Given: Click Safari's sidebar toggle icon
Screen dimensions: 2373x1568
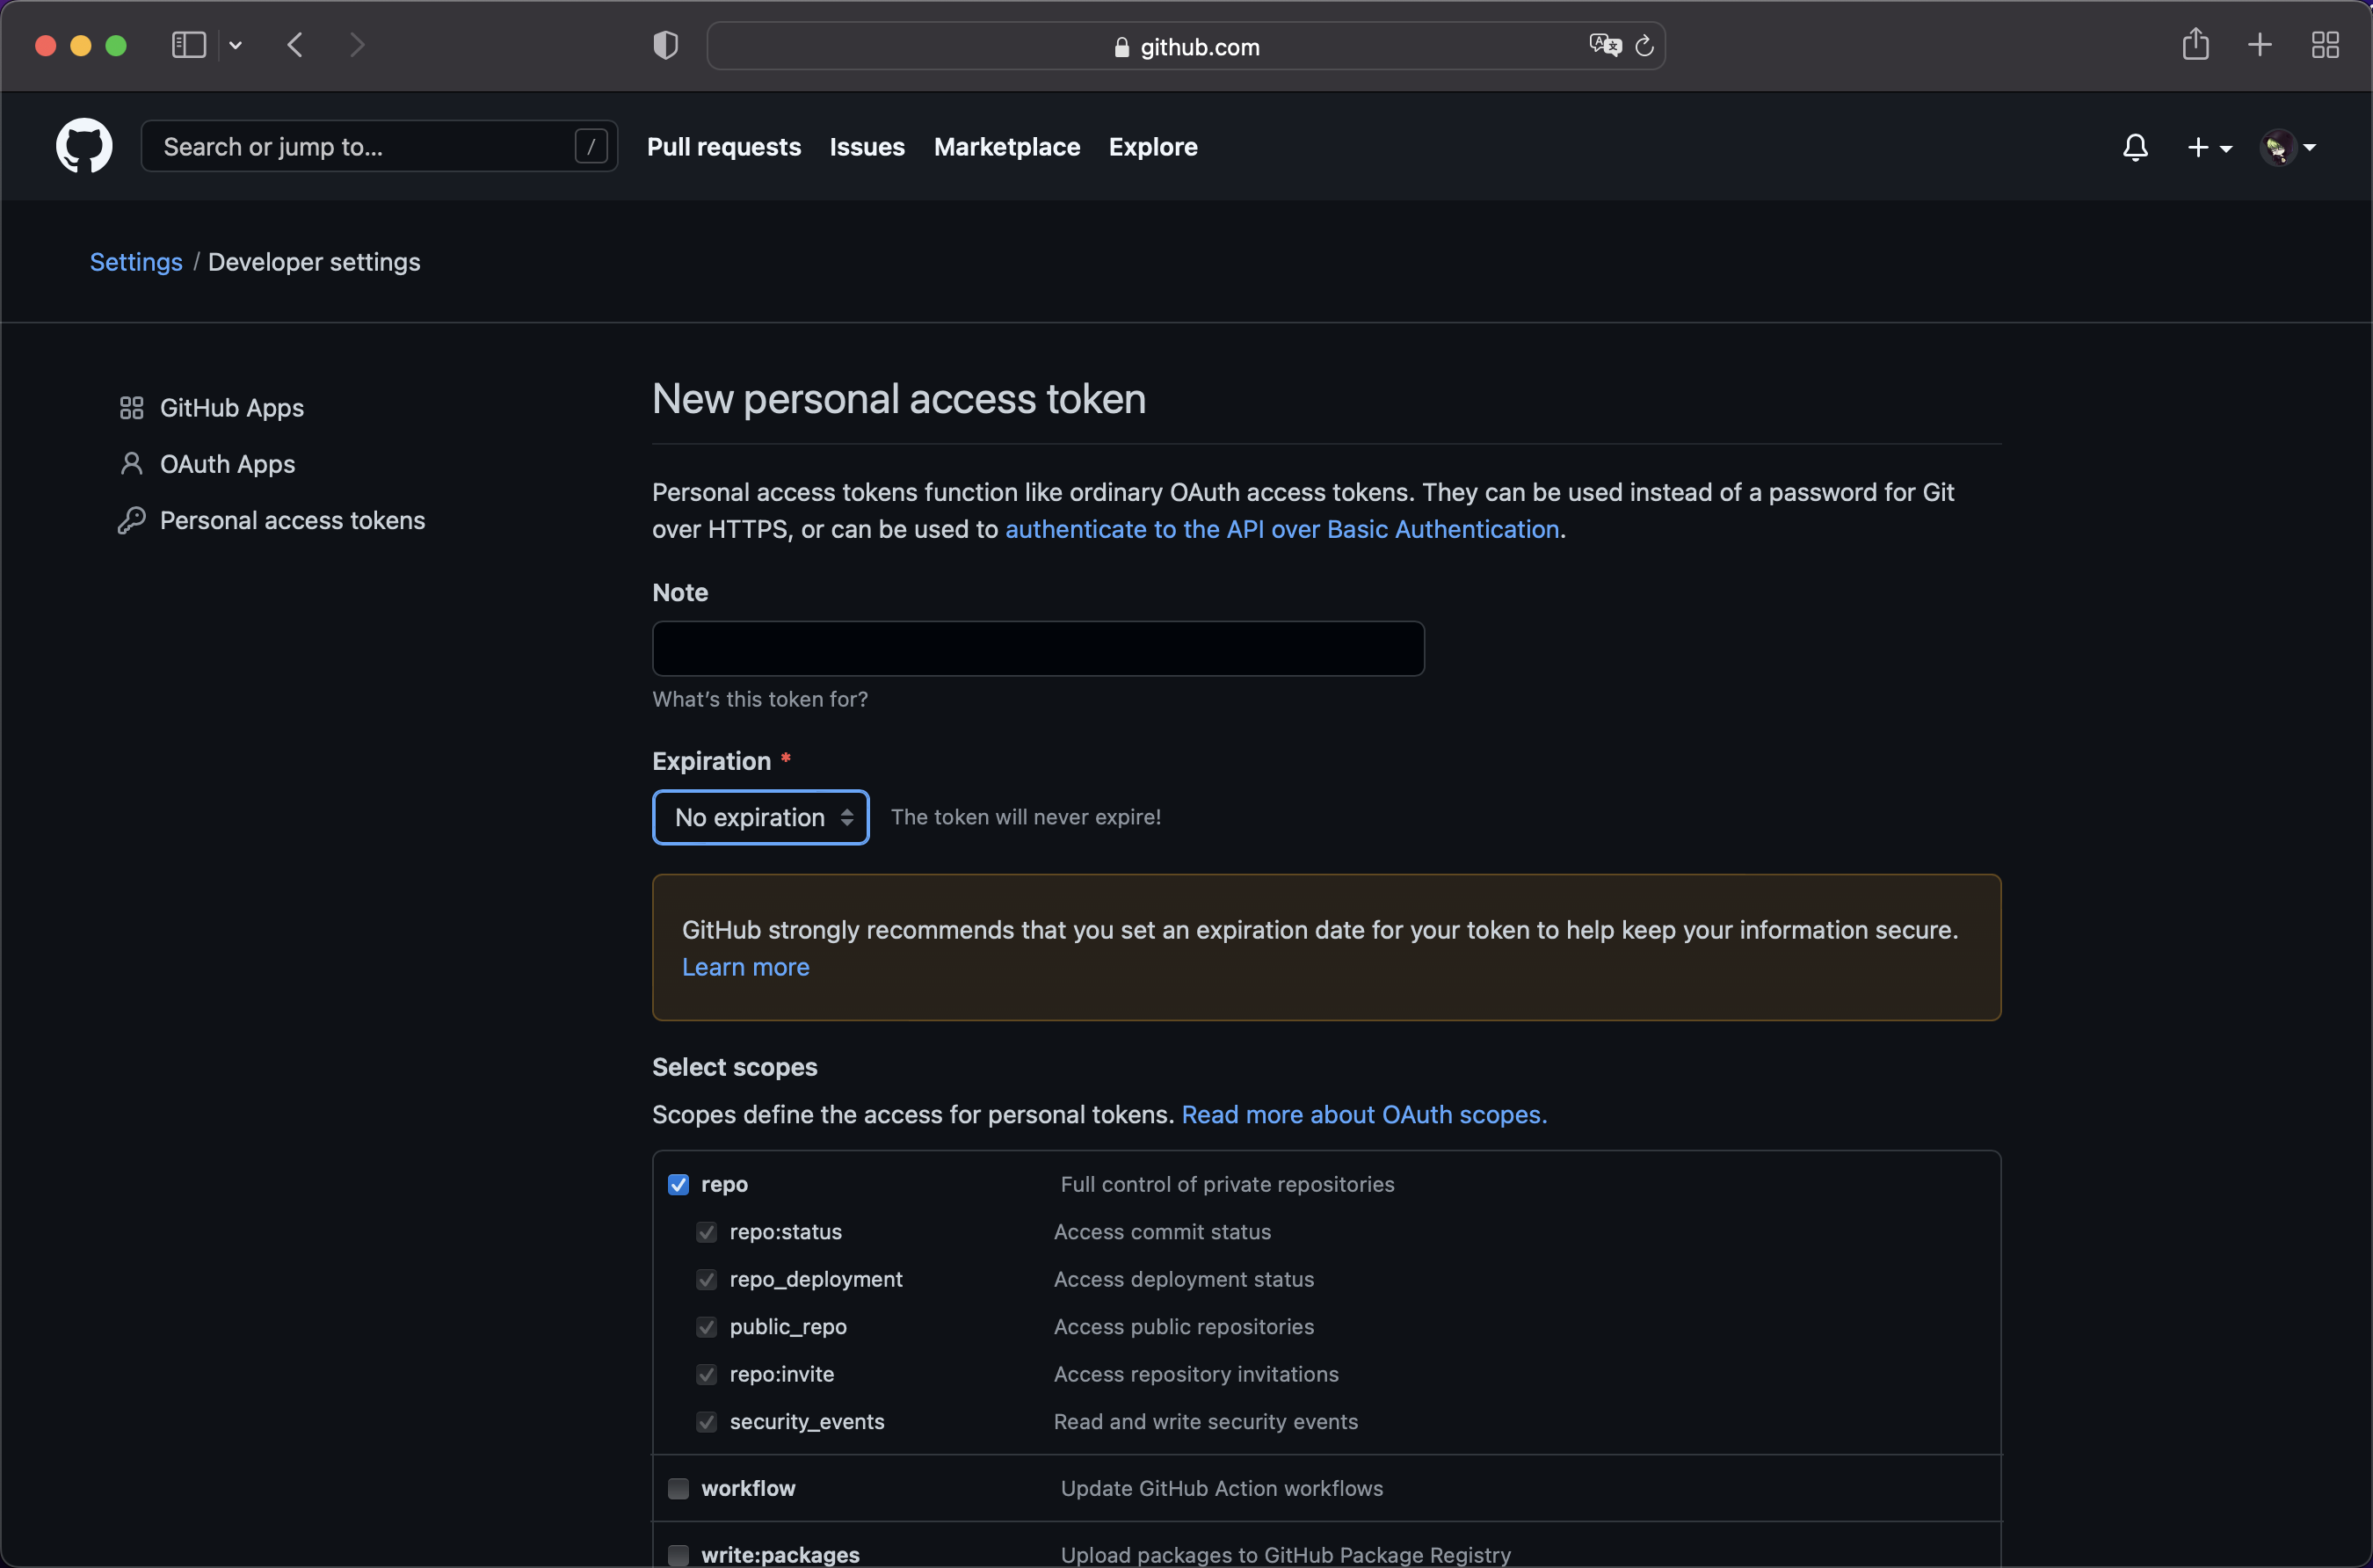Looking at the screenshot, I should click(x=189, y=45).
